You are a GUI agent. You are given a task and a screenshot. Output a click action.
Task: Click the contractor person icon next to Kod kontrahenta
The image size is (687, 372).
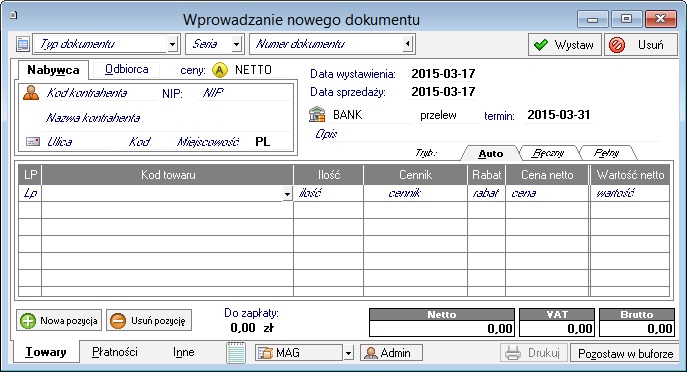coord(31,93)
